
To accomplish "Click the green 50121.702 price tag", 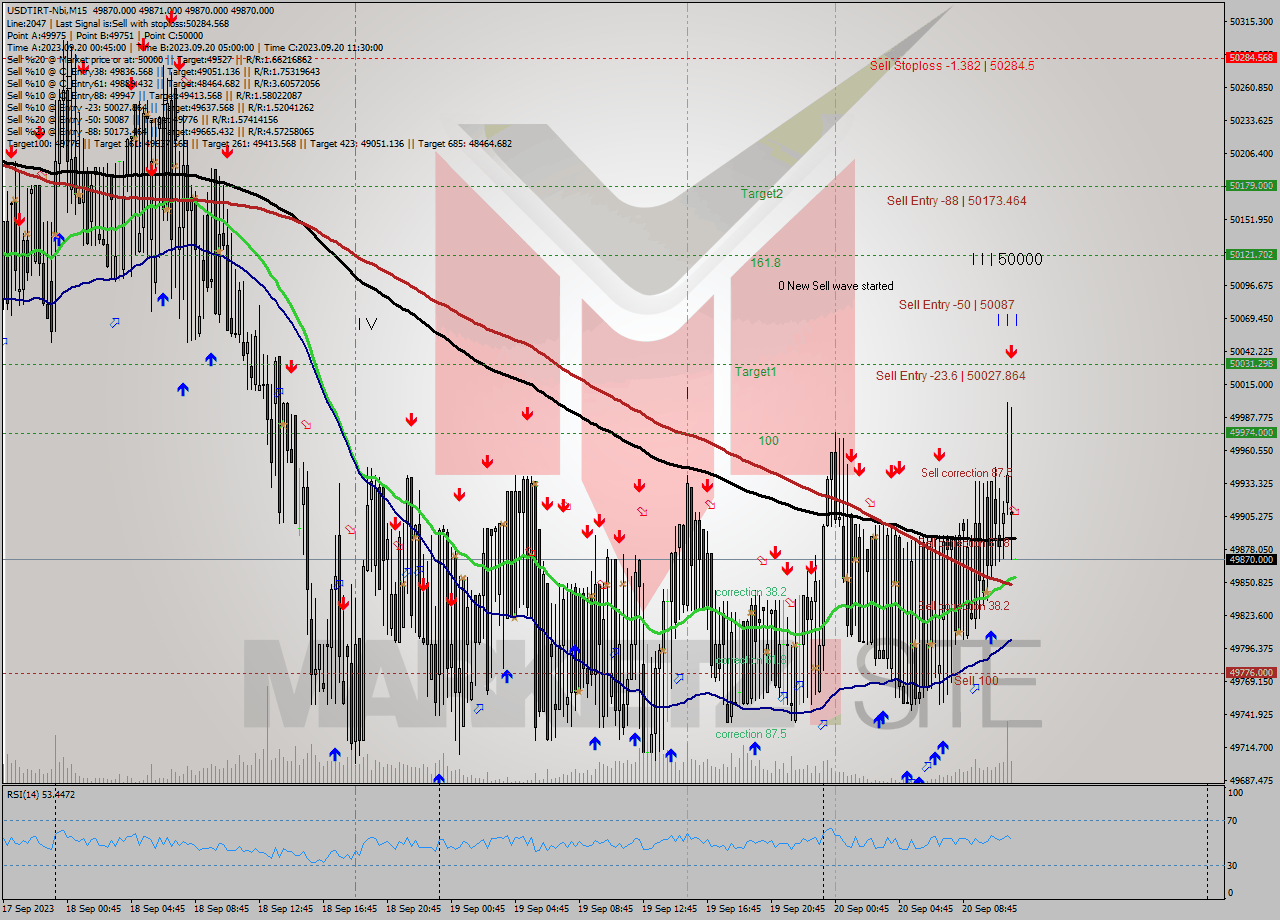I will coord(1251,254).
